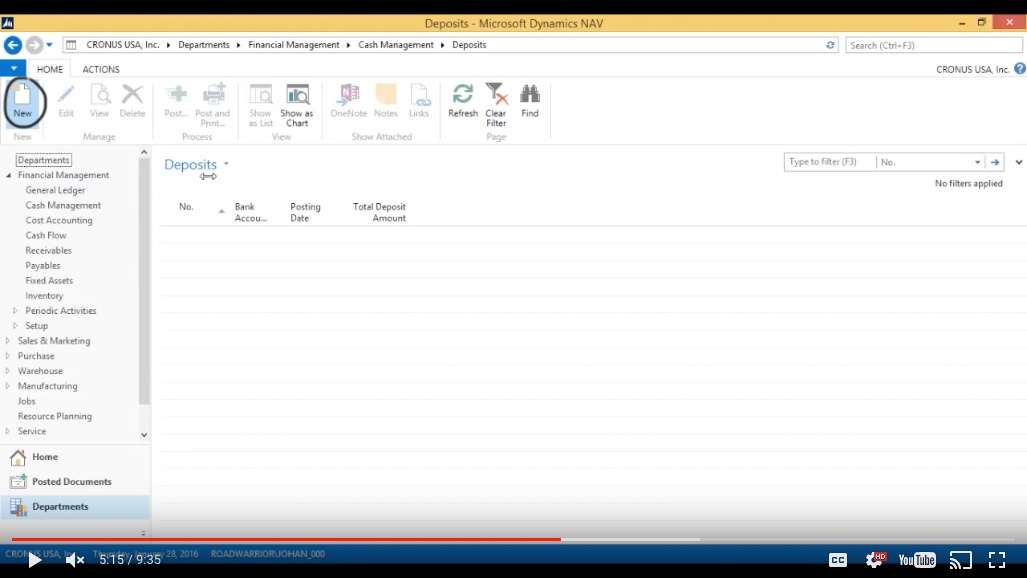Expand the filter pane chevron

click(x=1018, y=162)
